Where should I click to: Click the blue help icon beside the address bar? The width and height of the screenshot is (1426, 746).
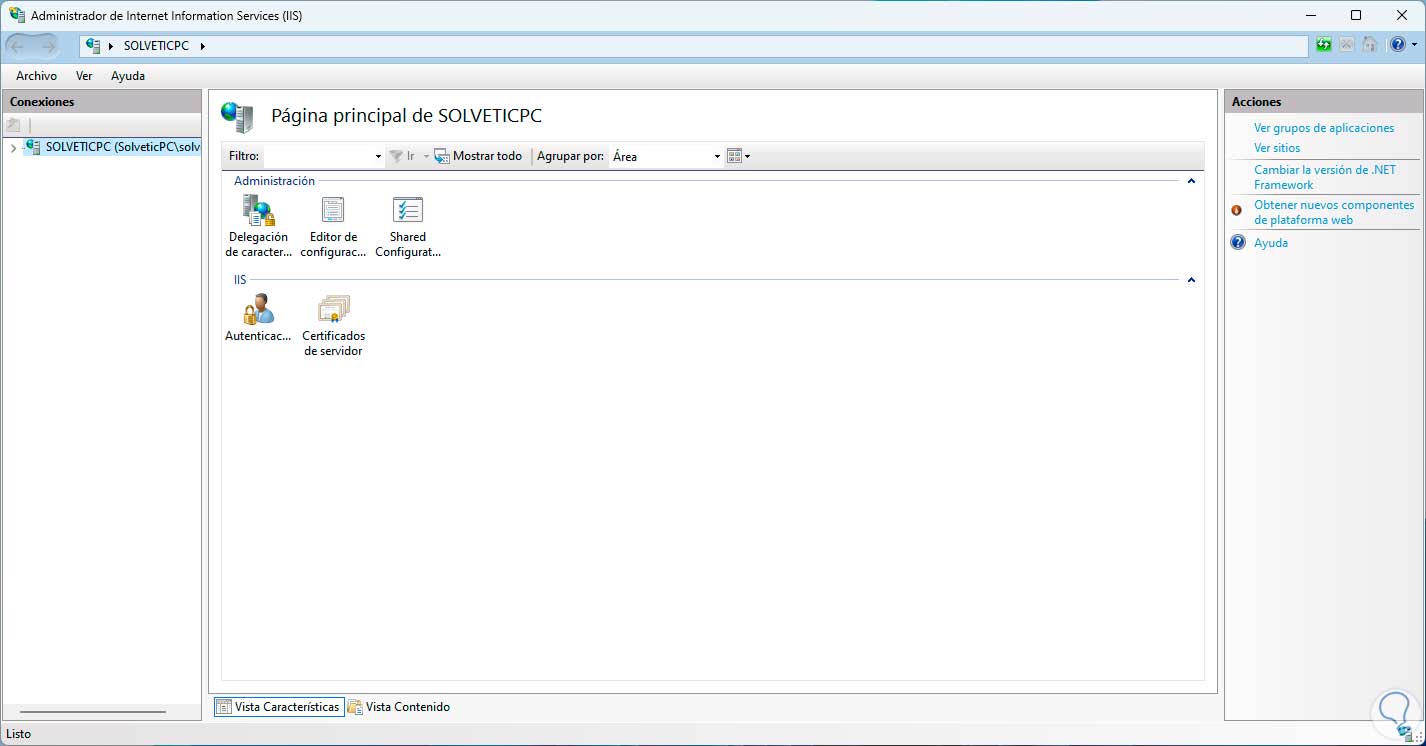pos(1397,45)
